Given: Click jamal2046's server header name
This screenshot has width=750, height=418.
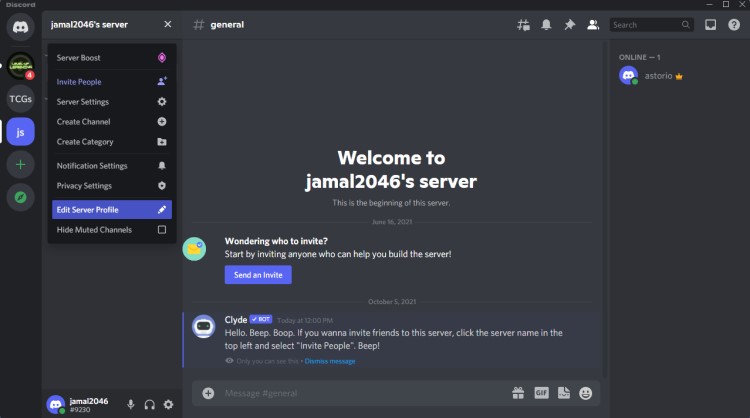Looking at the screenshot, I should coord(89,24).
